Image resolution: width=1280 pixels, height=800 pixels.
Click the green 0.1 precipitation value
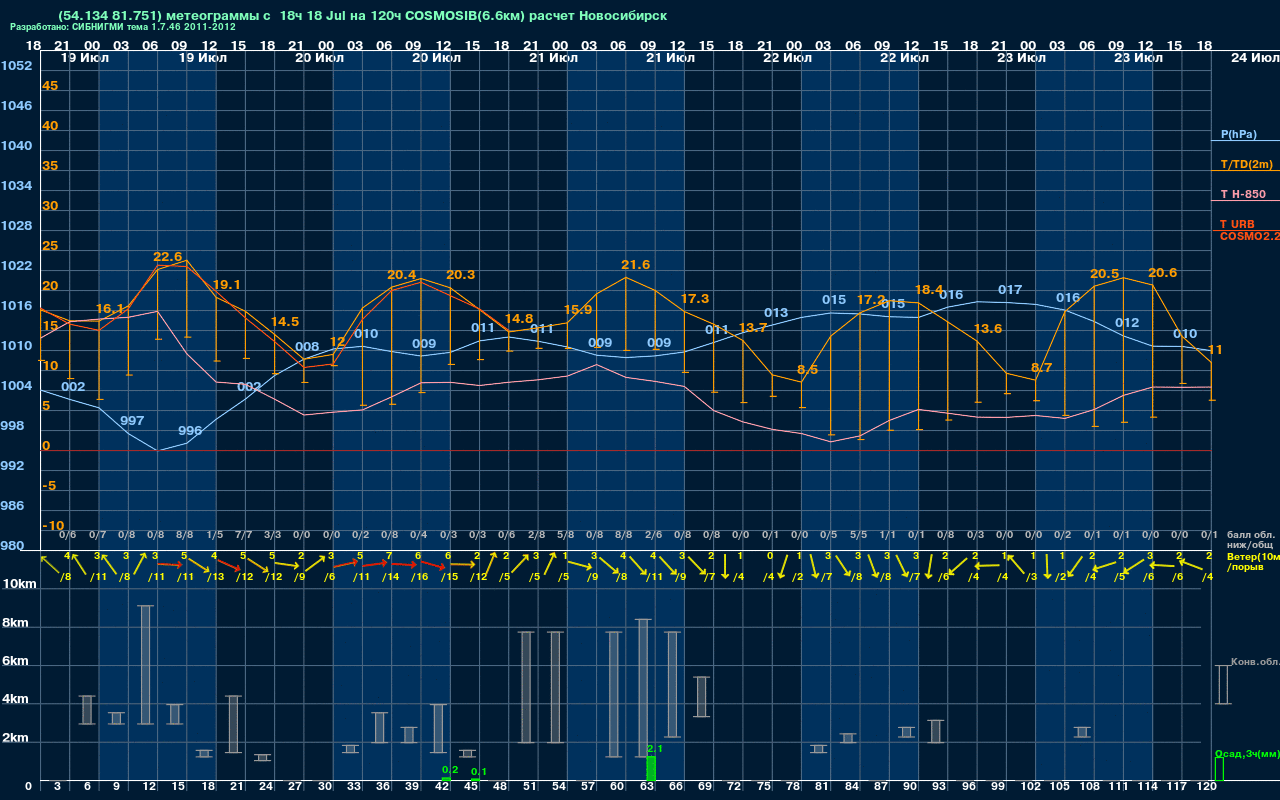click(479, 772)
